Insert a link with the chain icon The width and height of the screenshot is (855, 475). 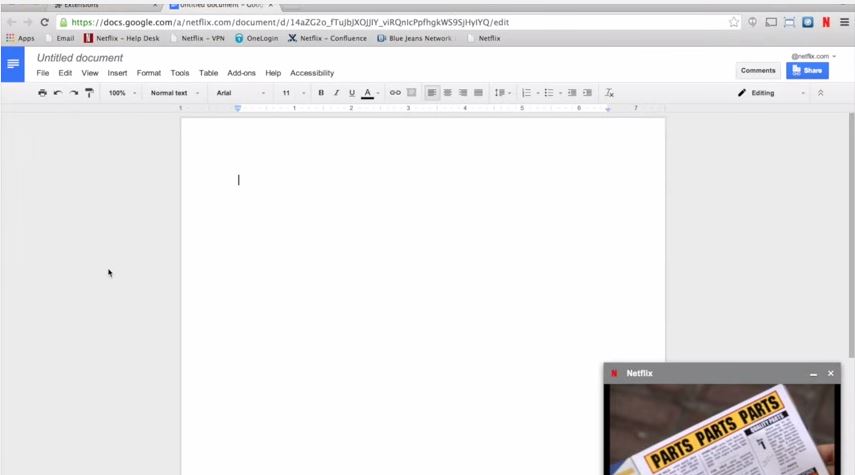coord(395,93)
